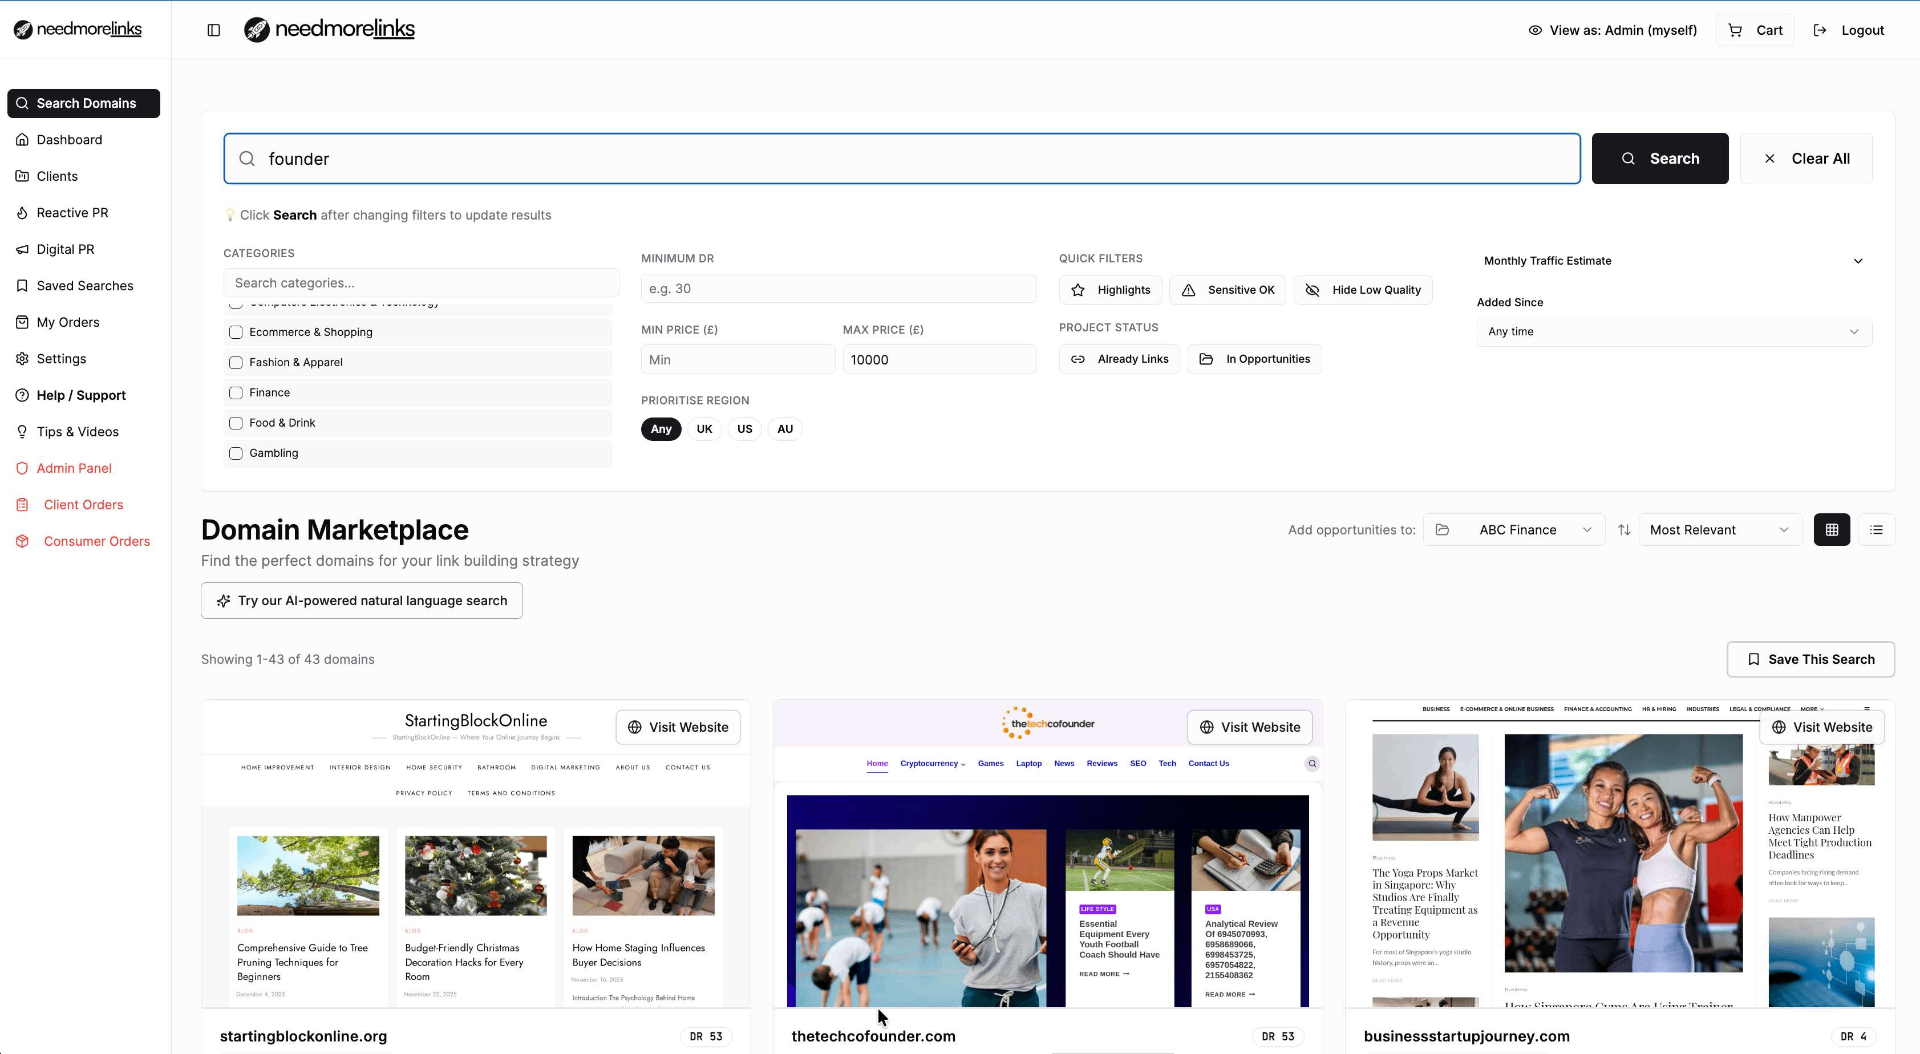Click the Consumer Orders box icon

(22, 541)
